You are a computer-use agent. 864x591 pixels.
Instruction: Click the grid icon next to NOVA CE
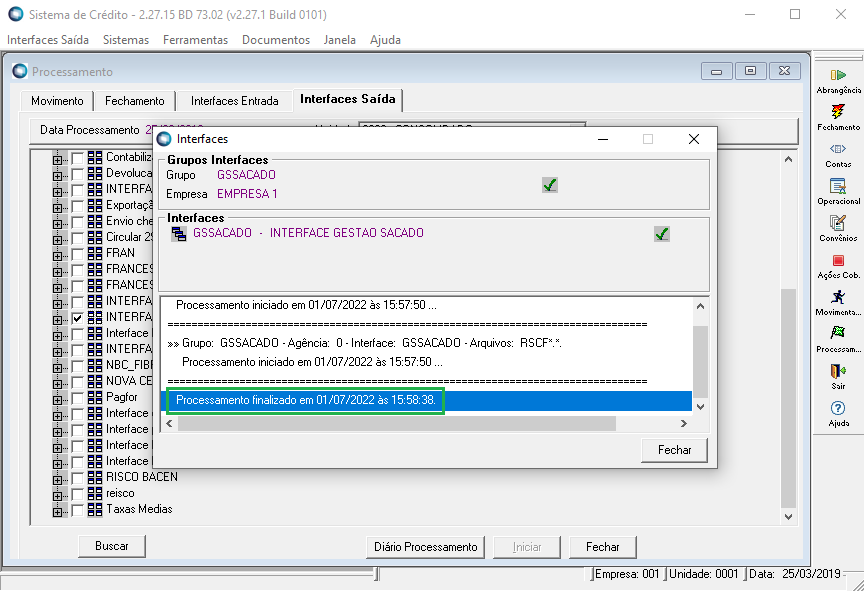(95, 381)
